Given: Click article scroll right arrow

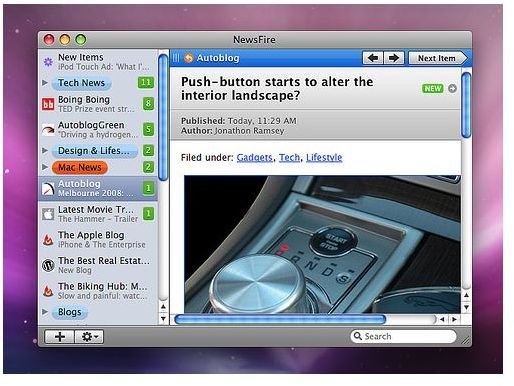Looking at the screenshot, I should [454, 319].
